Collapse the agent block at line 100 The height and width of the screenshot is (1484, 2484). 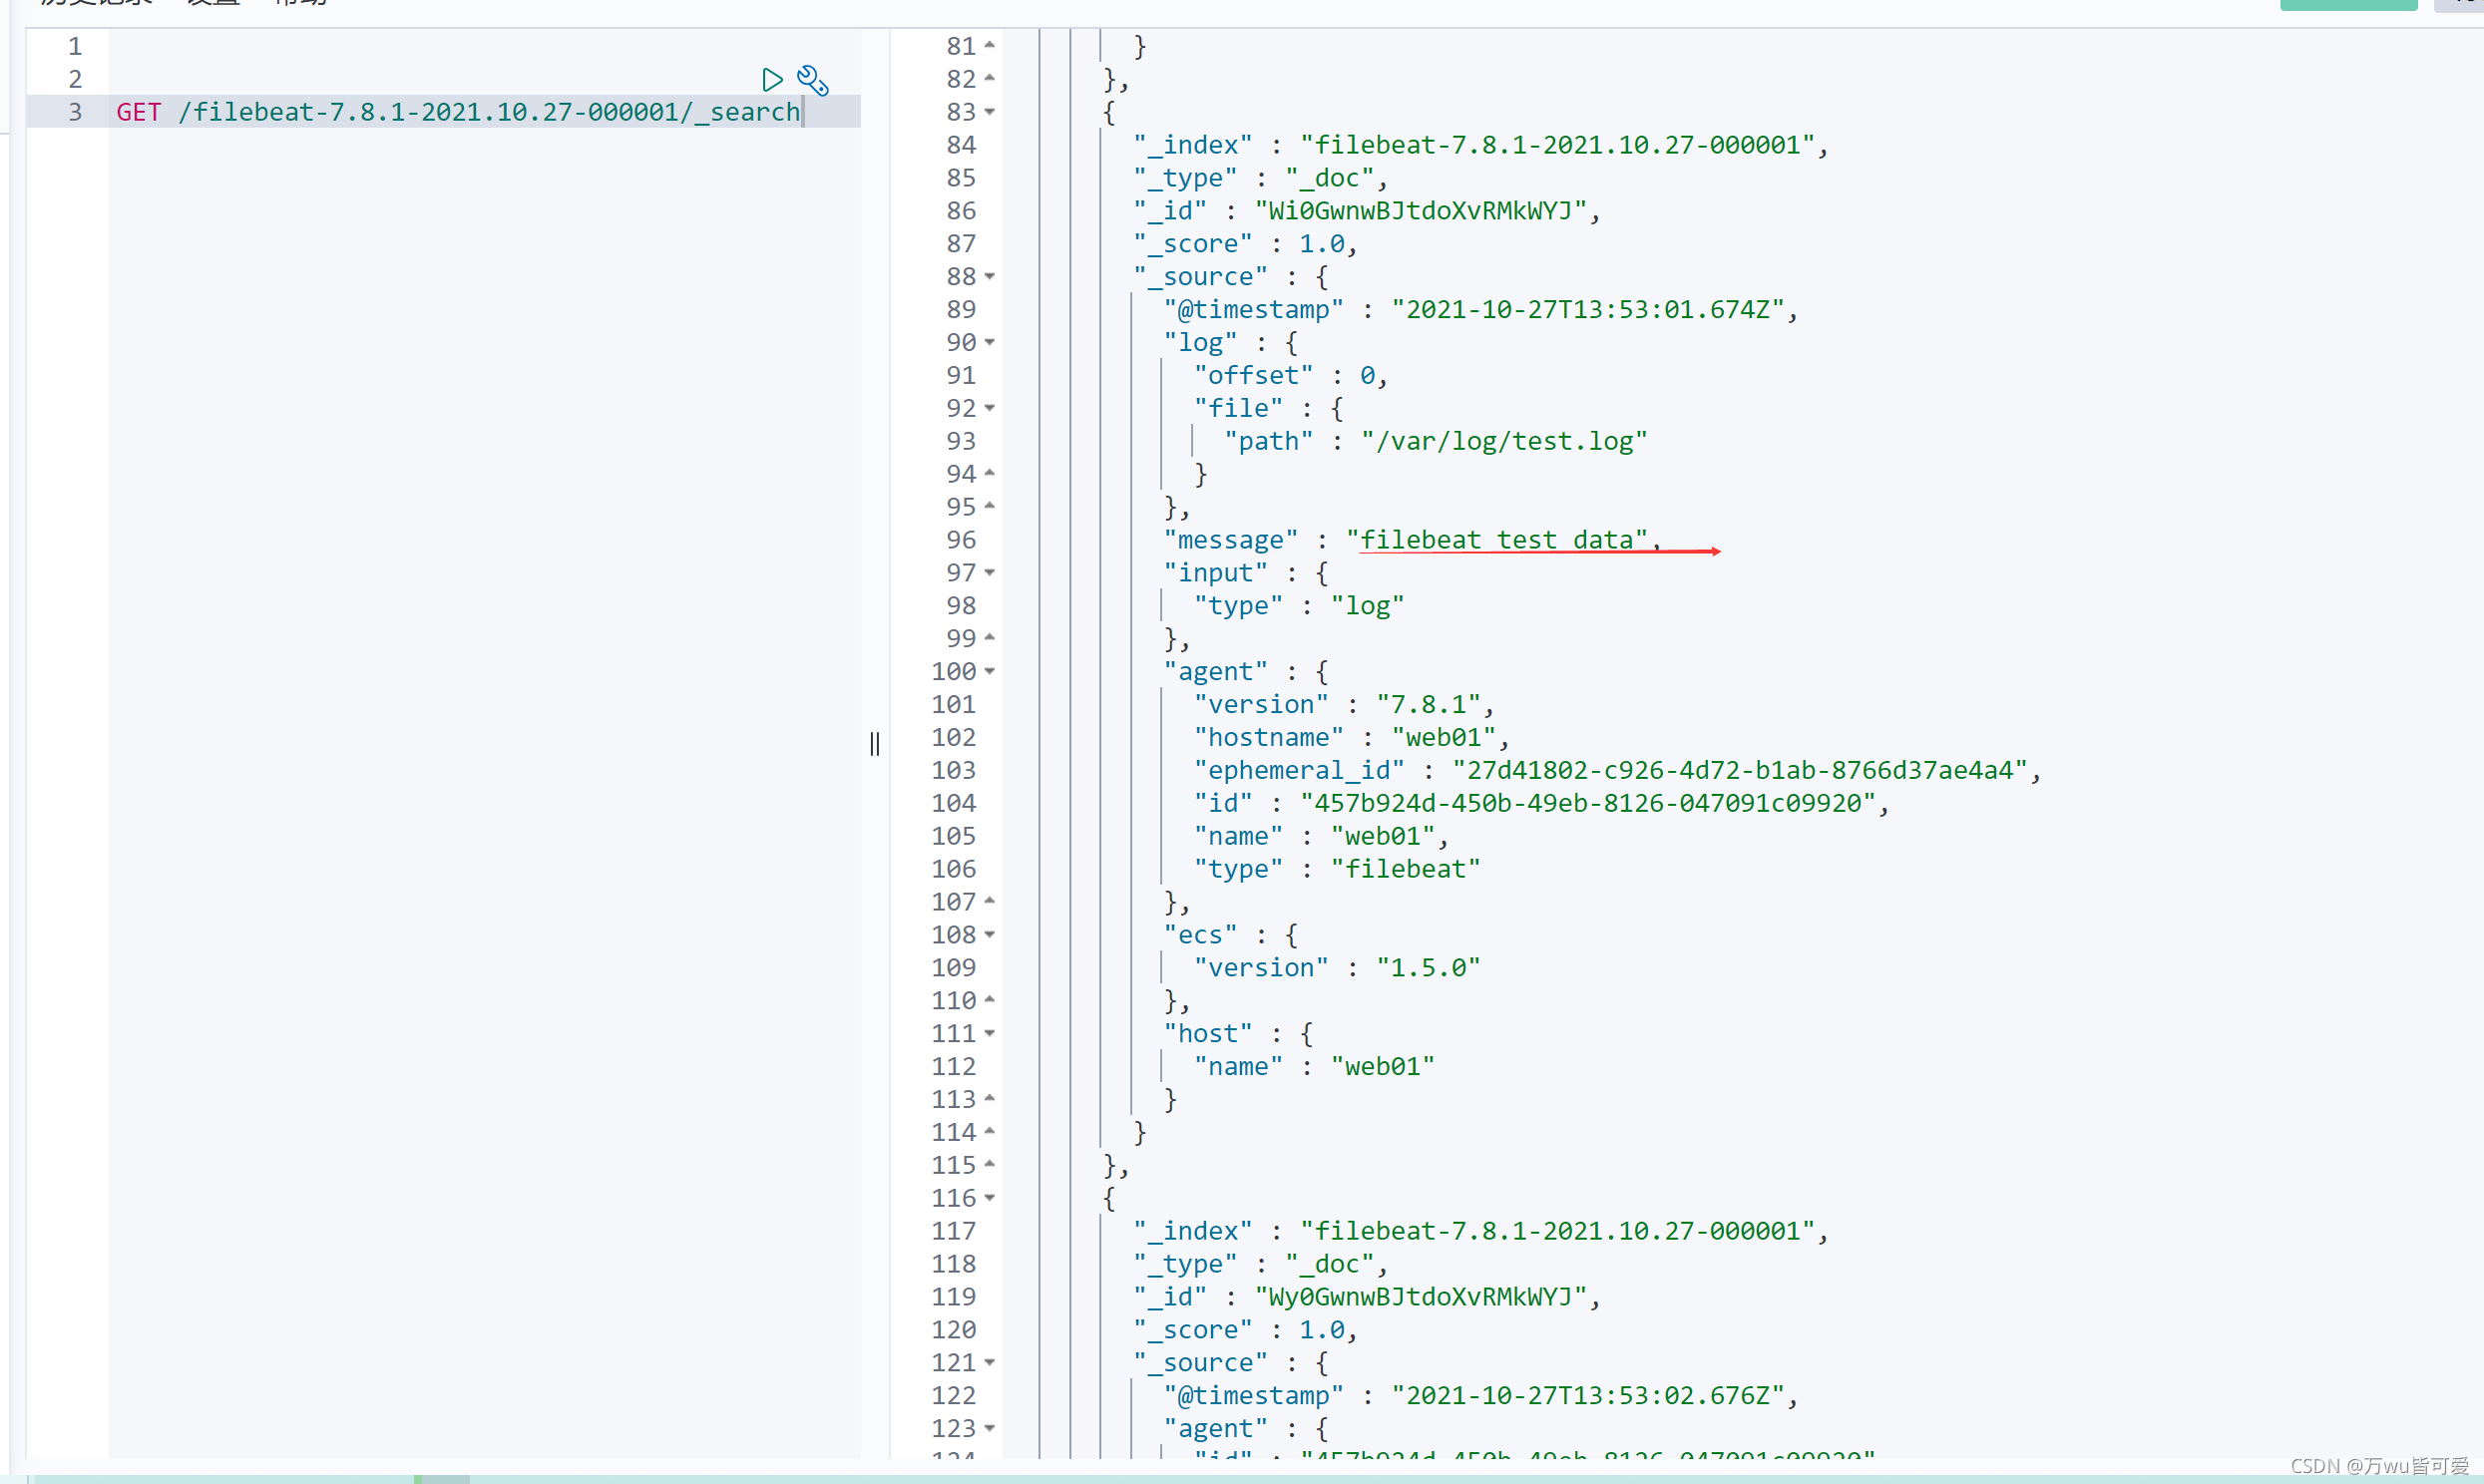(x=990, y=671)
